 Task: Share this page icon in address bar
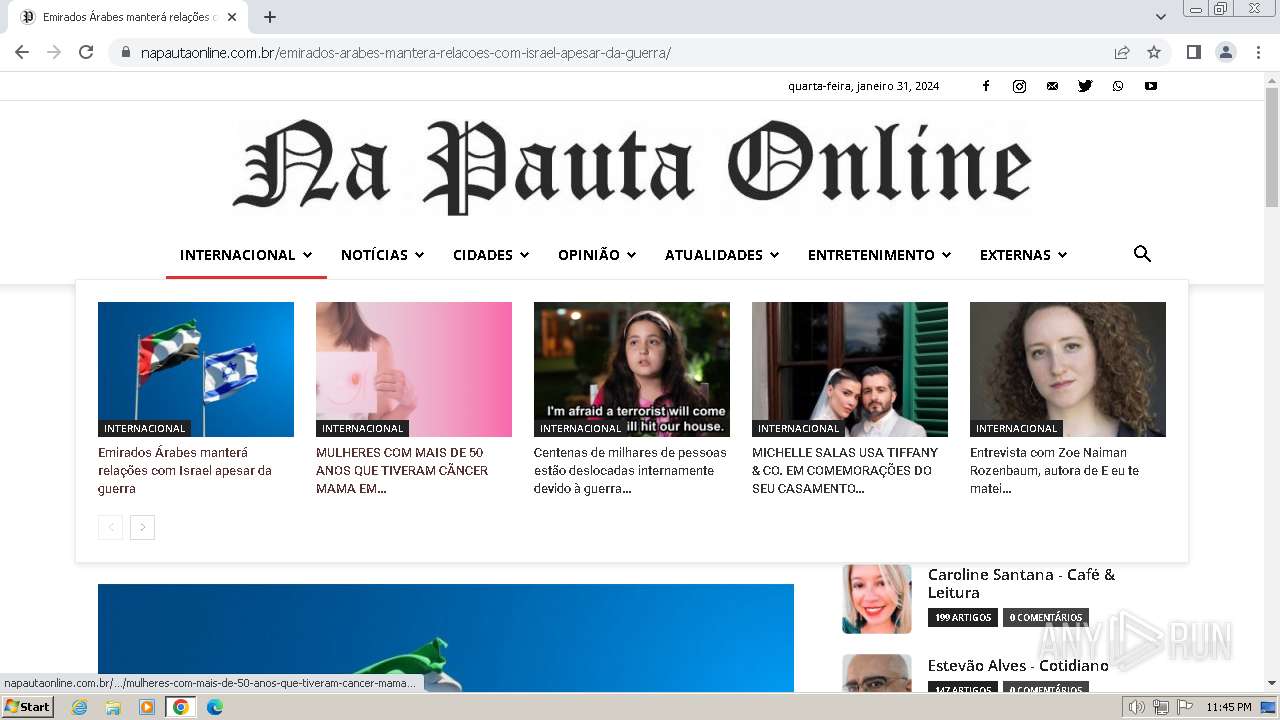pos(1122,52)
